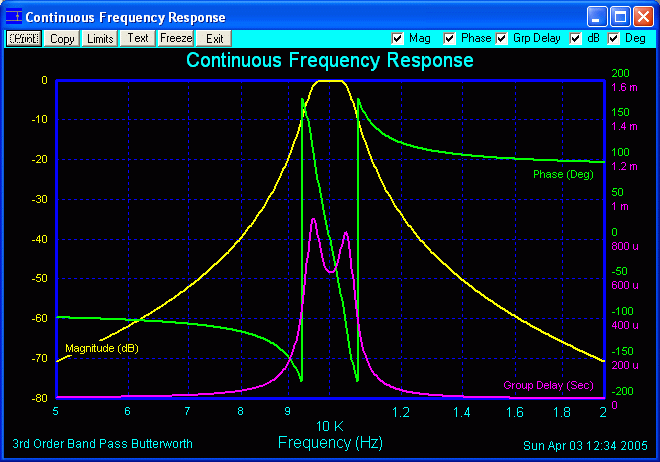Disable the Grp Delay checkbox
This screenshot has width=660, height=462.
[x=502, y=38]
